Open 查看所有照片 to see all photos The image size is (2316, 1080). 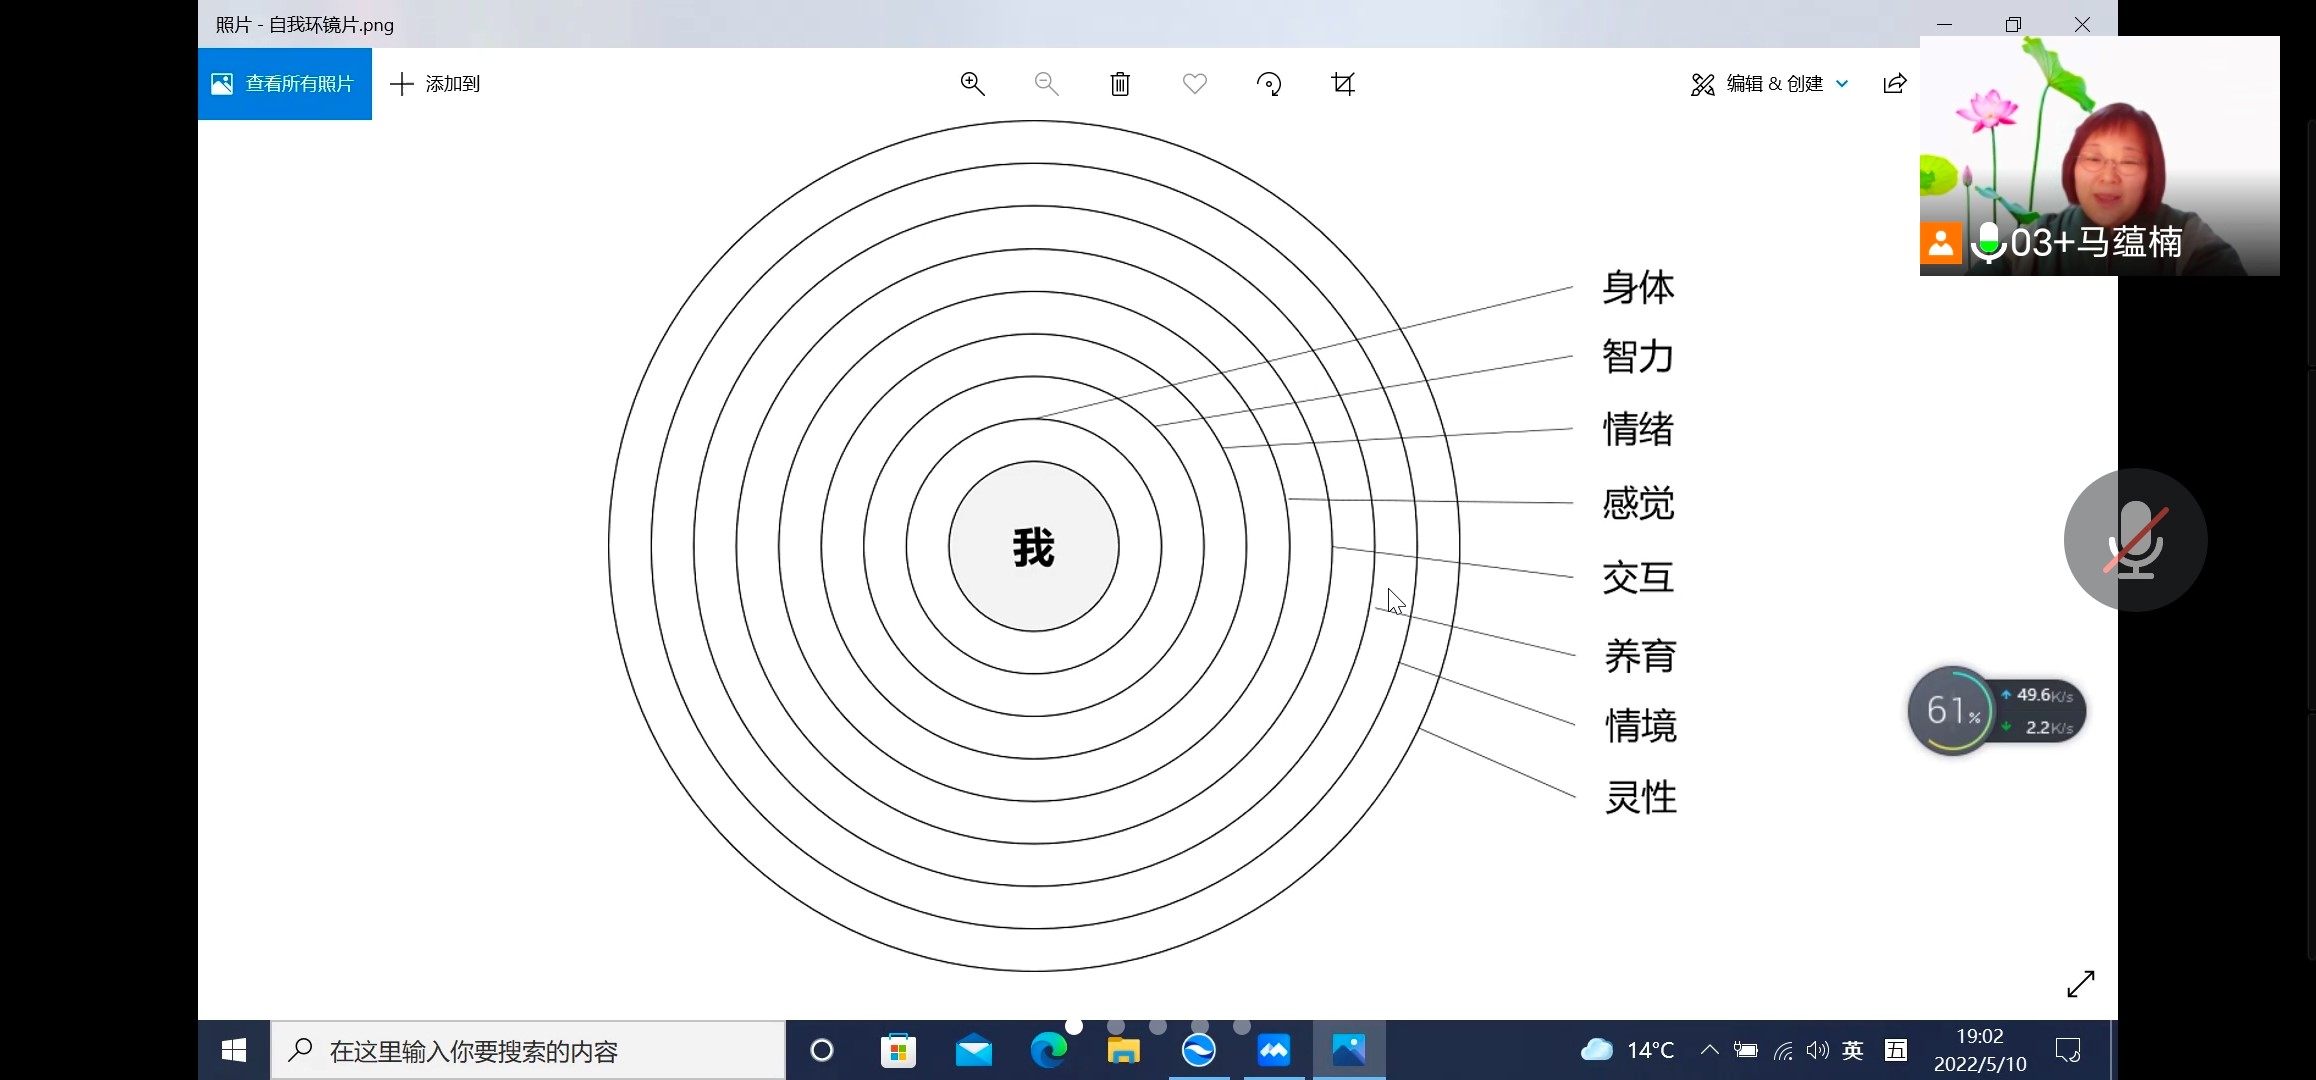coord(285,84)
